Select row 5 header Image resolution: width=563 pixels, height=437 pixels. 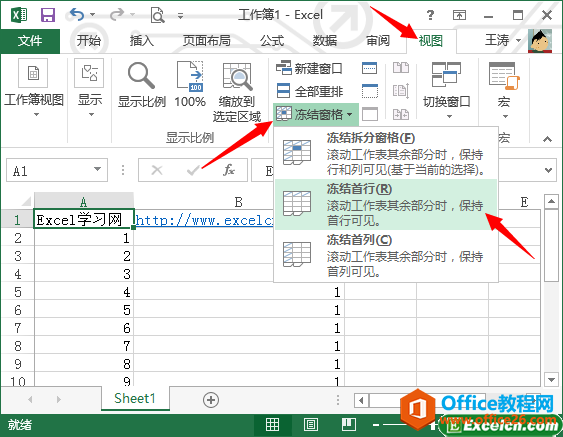tap(18, 292)
